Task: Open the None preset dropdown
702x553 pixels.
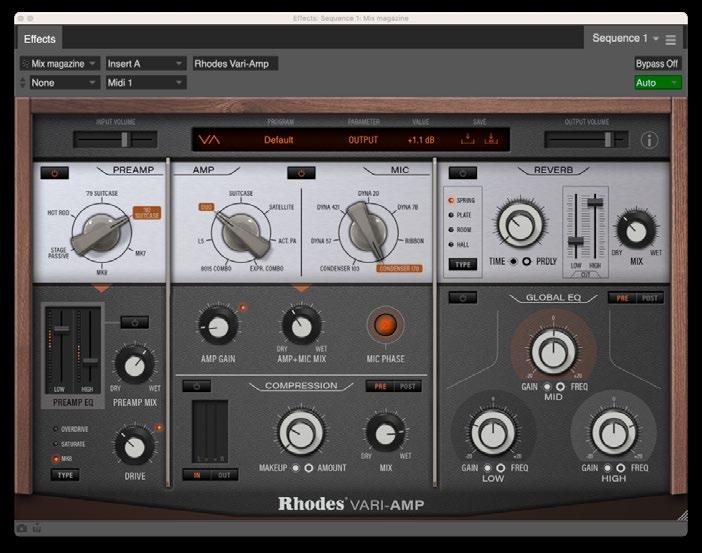Action: pyautogui.click(x=64, y=83)
